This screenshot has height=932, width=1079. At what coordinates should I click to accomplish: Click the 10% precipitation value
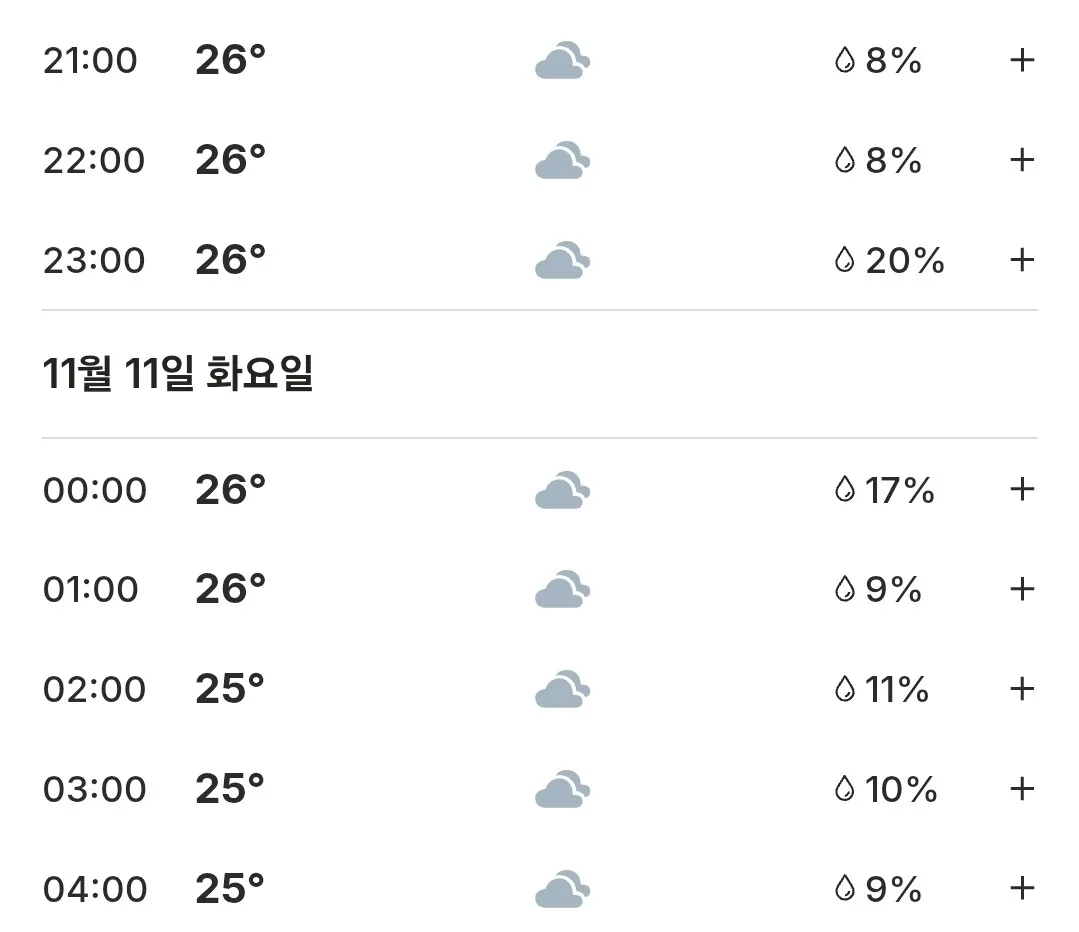coord(901,789)
